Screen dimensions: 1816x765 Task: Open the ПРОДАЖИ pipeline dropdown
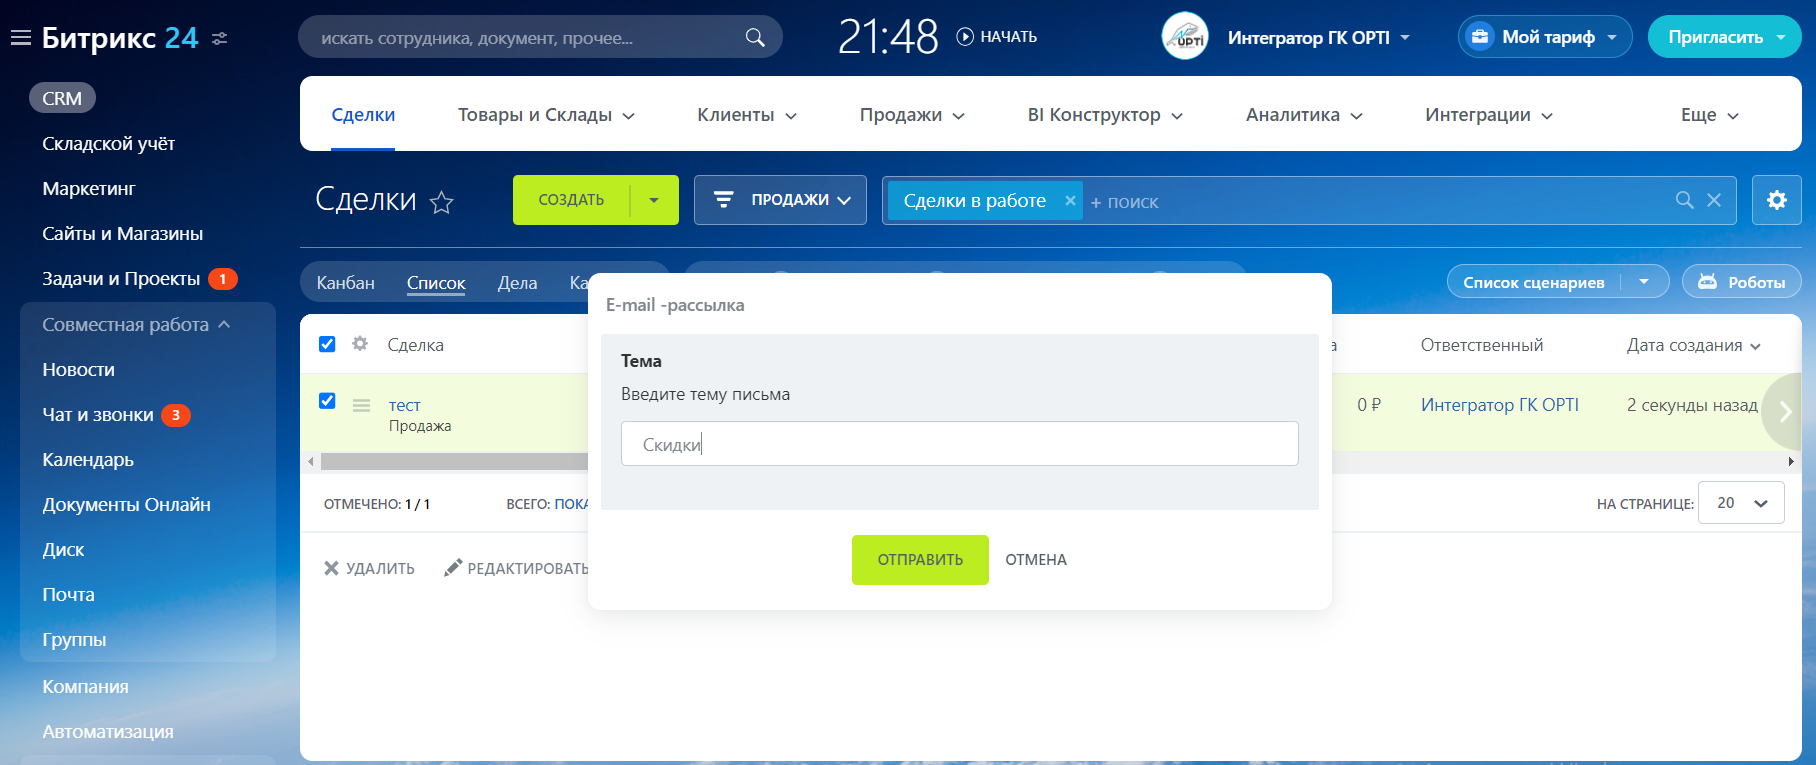[x=780, y=200]
